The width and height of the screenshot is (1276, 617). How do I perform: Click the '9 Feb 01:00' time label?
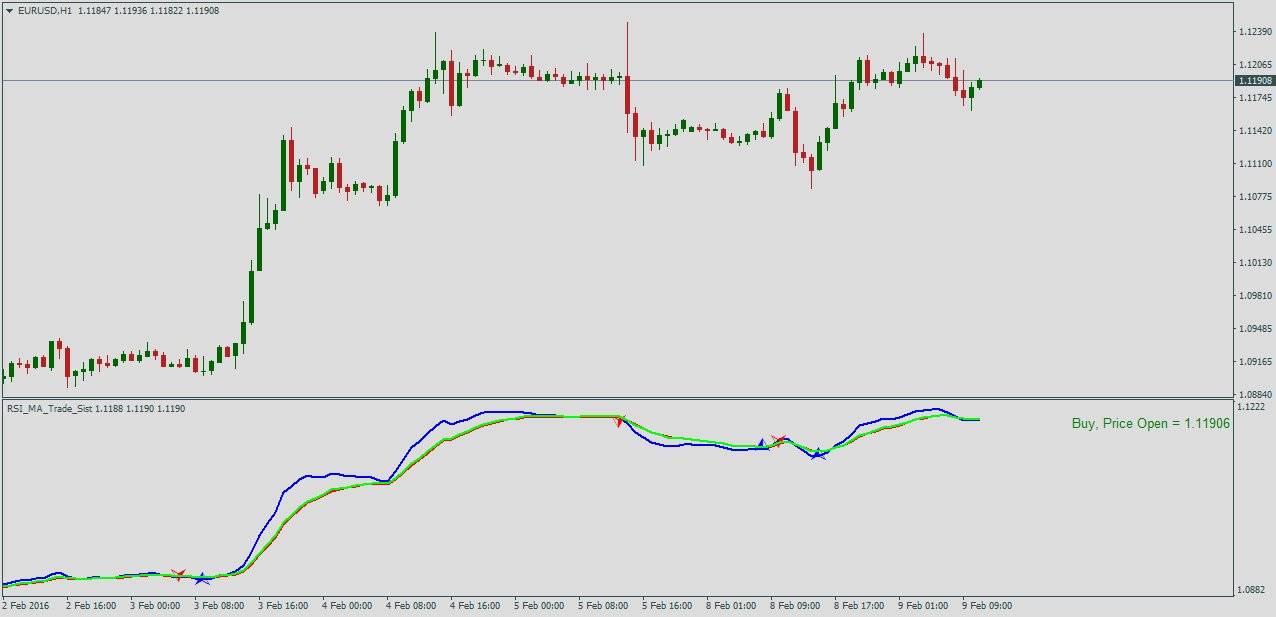point(923,605)
